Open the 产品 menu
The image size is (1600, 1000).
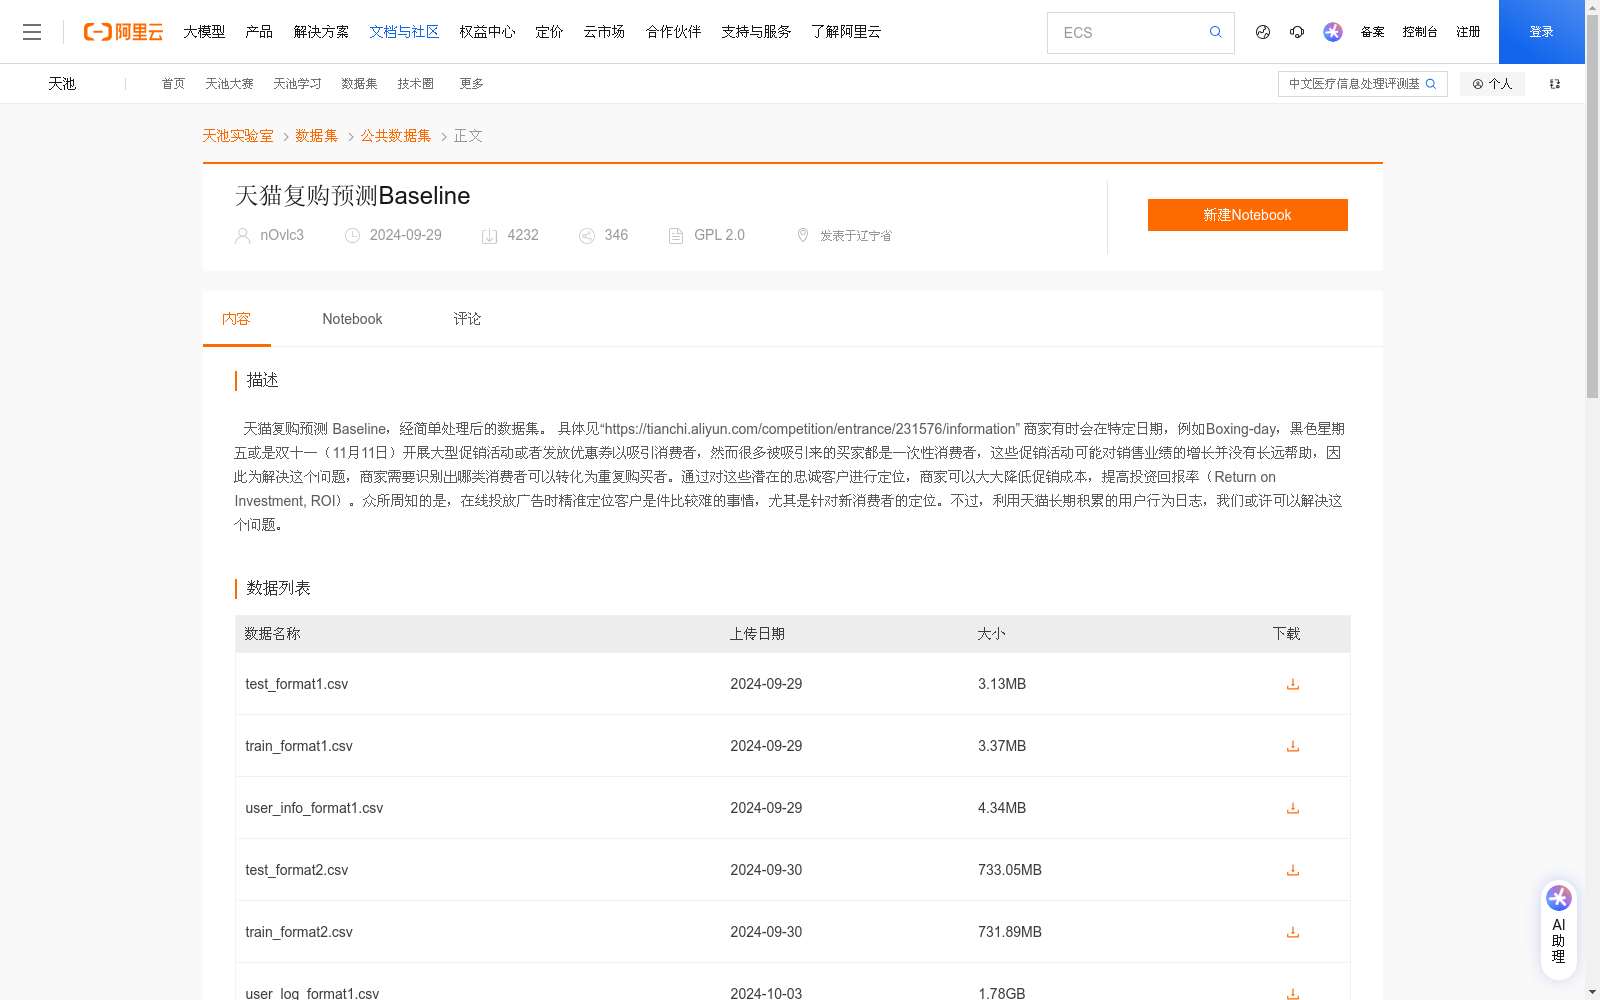[259, 32]
